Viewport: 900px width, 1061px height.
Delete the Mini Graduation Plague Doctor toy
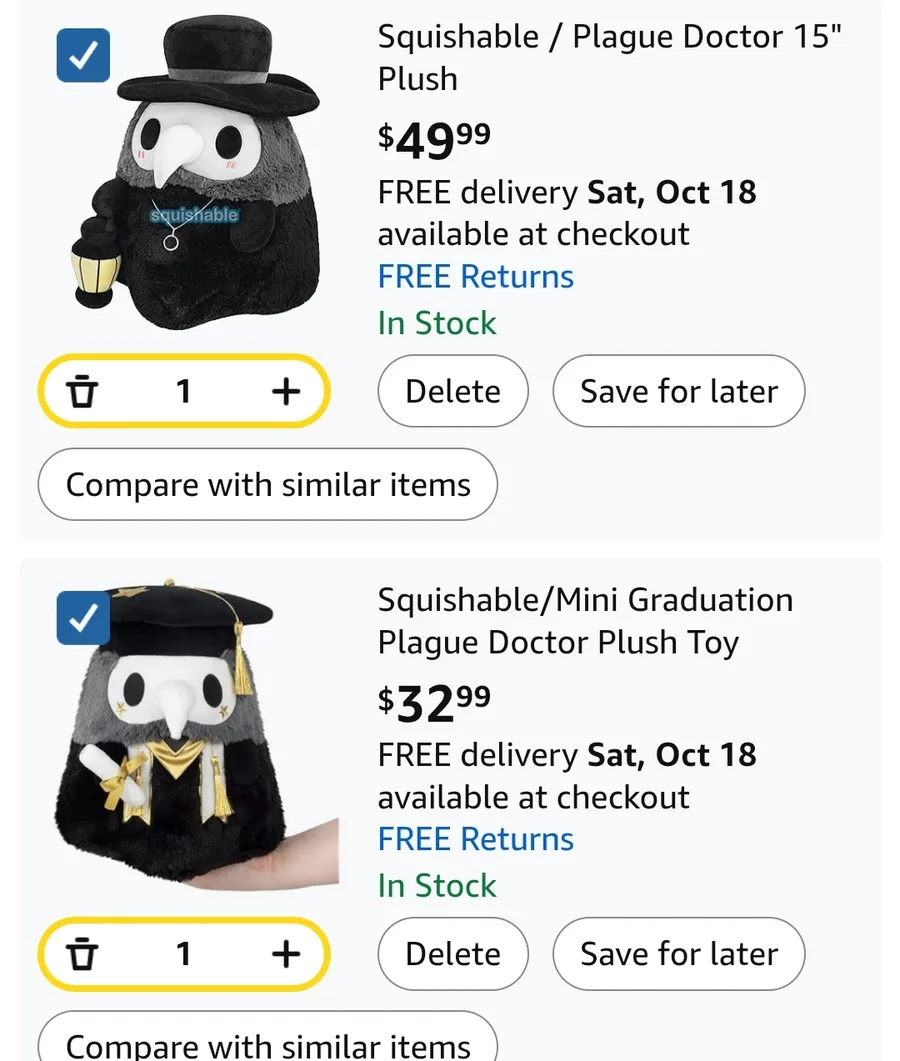pos(452,954)
